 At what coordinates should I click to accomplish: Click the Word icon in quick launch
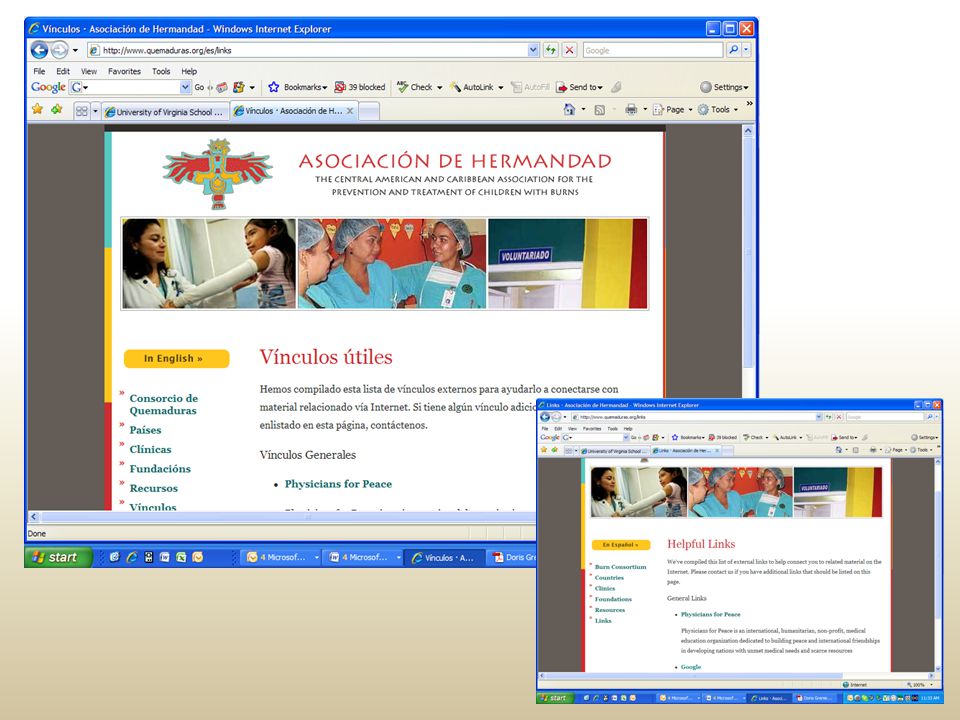(164, 557)
